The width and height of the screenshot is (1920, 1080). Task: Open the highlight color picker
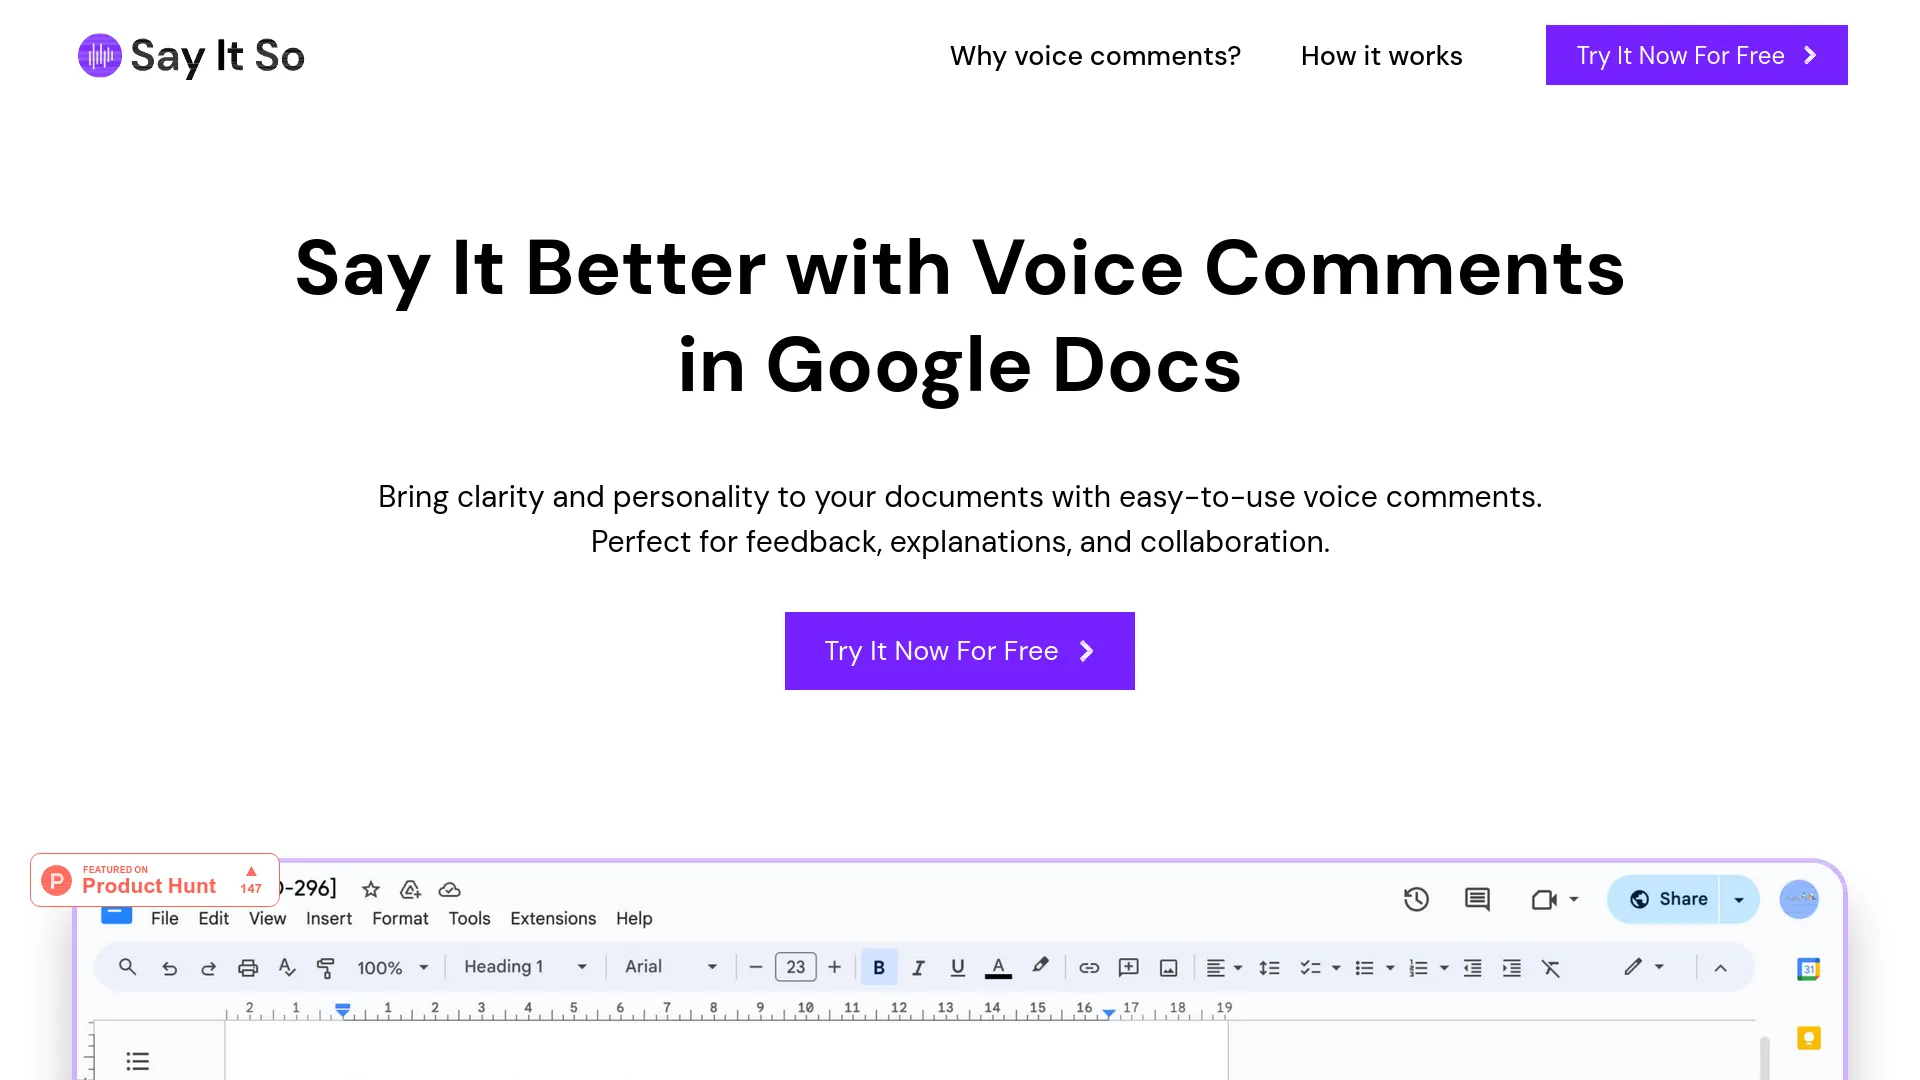click(x=1040, y=966)
